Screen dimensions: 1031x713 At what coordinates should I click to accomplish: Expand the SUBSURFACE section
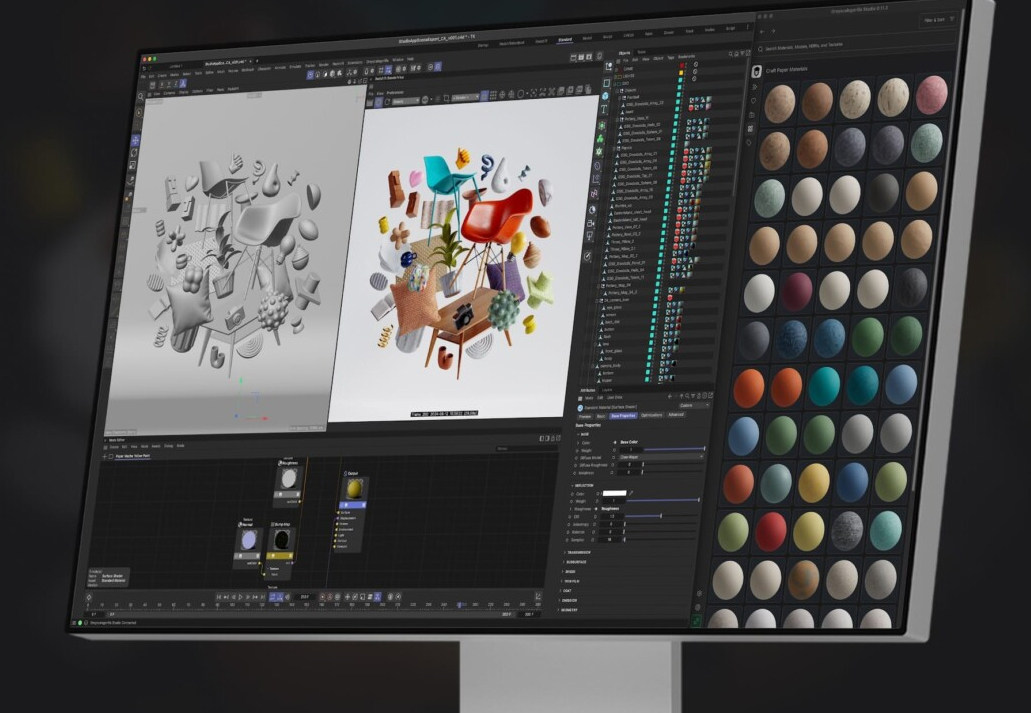[x=574, y=562]
